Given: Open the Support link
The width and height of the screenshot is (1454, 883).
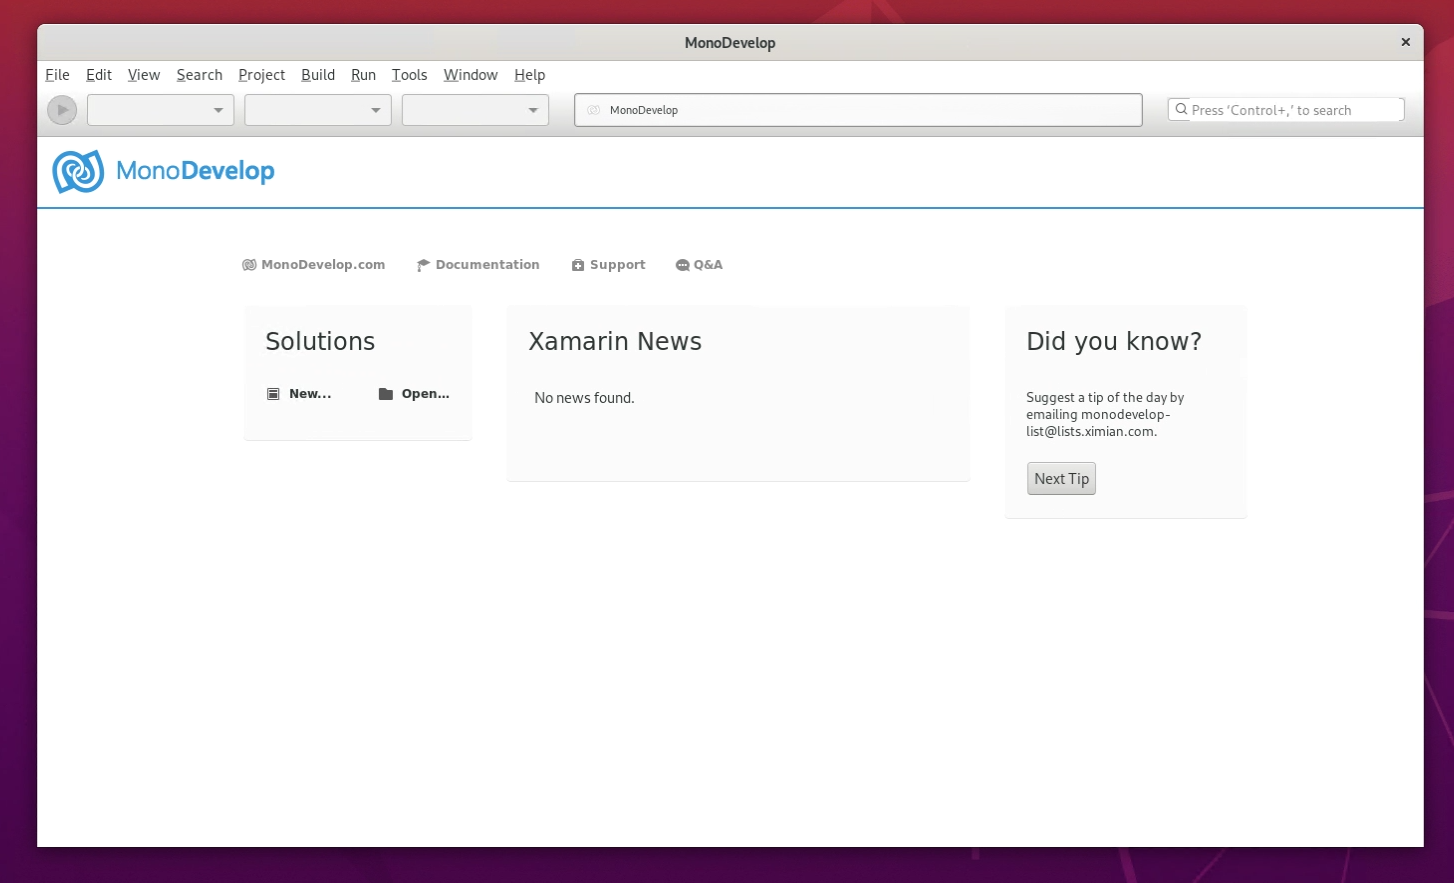Looking at the screenshot, I should [618, 265].
